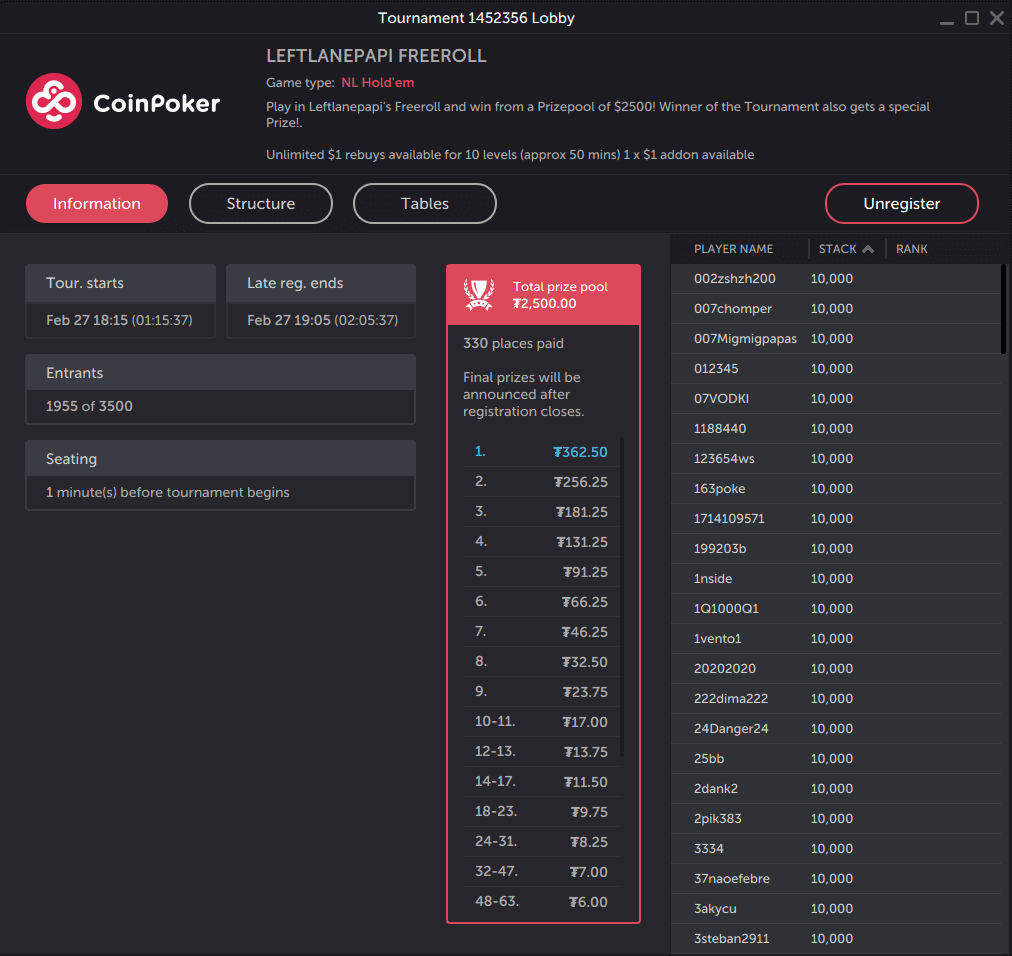Select the 10-11 place prize row
Image resolution: width=1012 pixels, height=956 pixels.
click(x=540, y=722)
